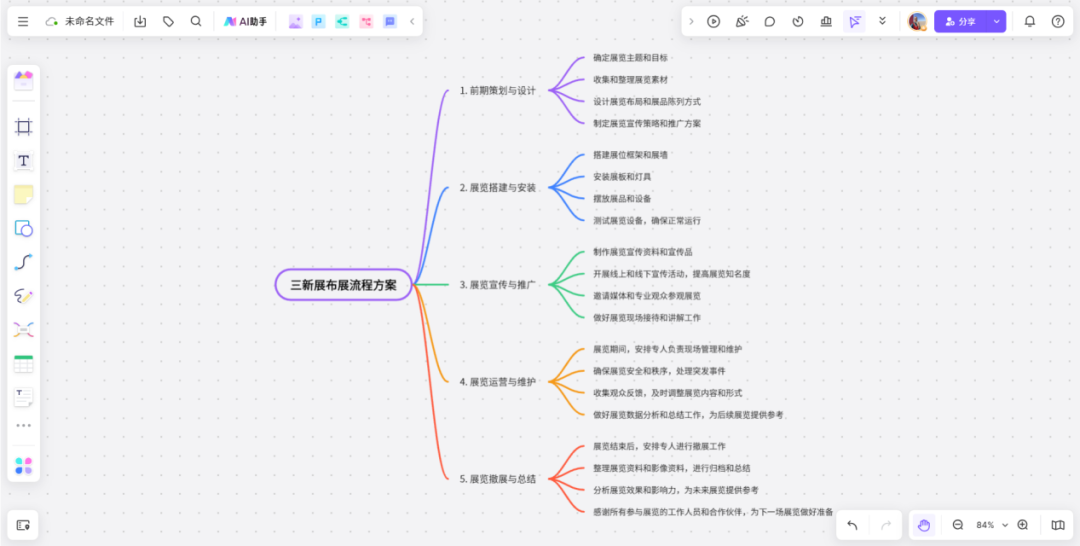
Task: Start presentation with the play icon
Action: pyautogui.click(x=714, y=22)
